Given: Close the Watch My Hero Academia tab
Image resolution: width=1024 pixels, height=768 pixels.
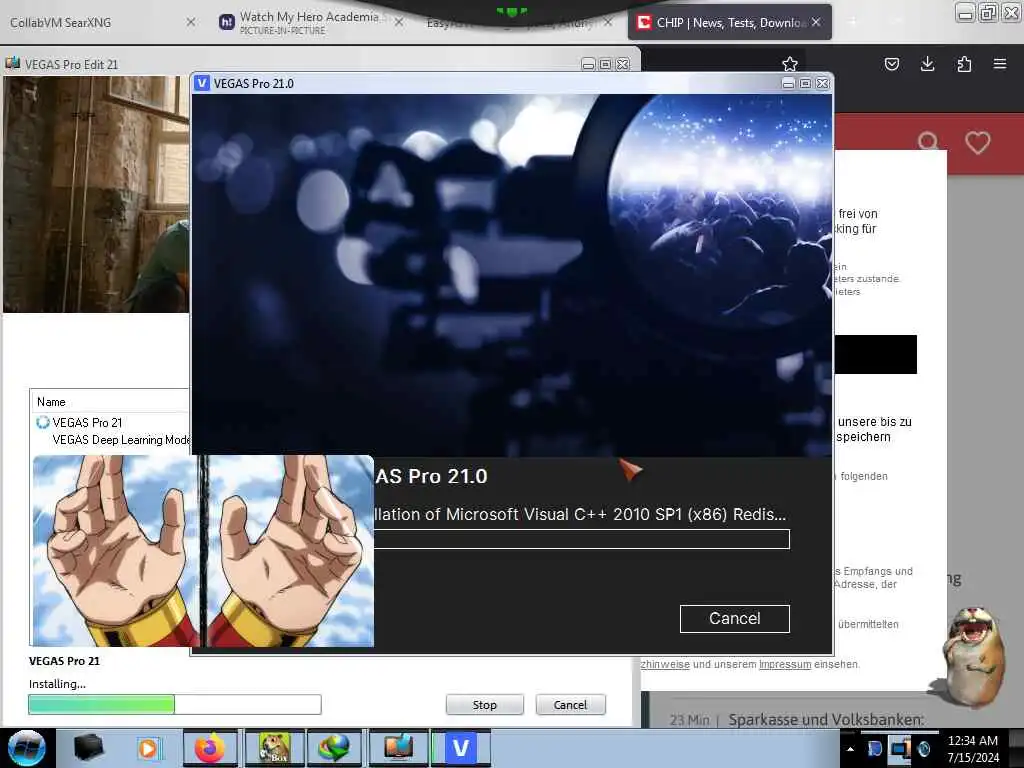Looking at the screenshot, I should [x=399, y=22].
